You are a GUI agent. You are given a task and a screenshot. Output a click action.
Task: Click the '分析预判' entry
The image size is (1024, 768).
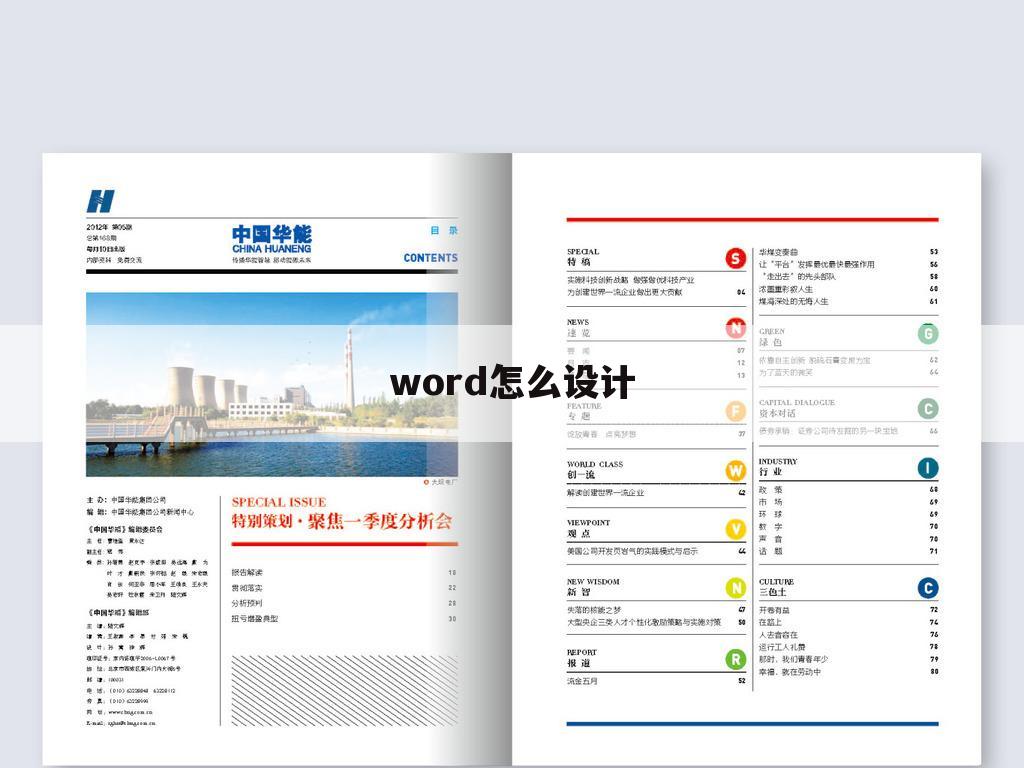pyautogui.click(x=247, y=603)
